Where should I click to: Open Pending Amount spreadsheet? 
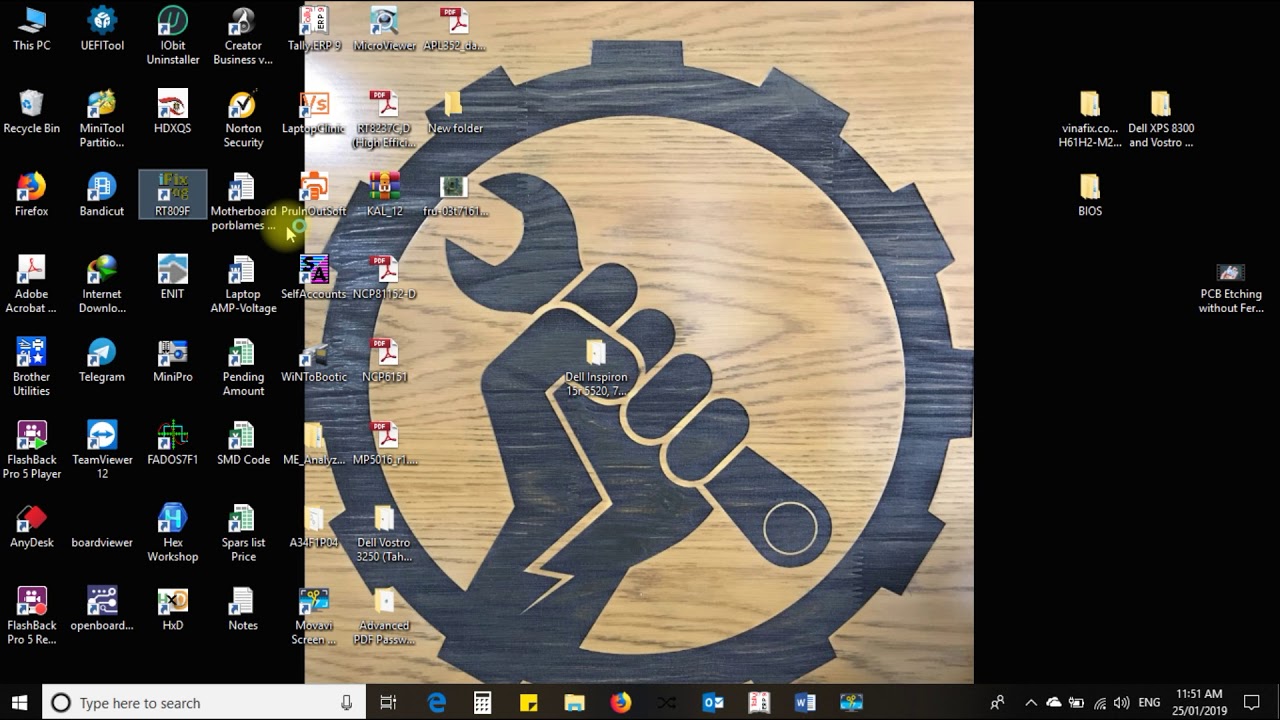(243, 368)
